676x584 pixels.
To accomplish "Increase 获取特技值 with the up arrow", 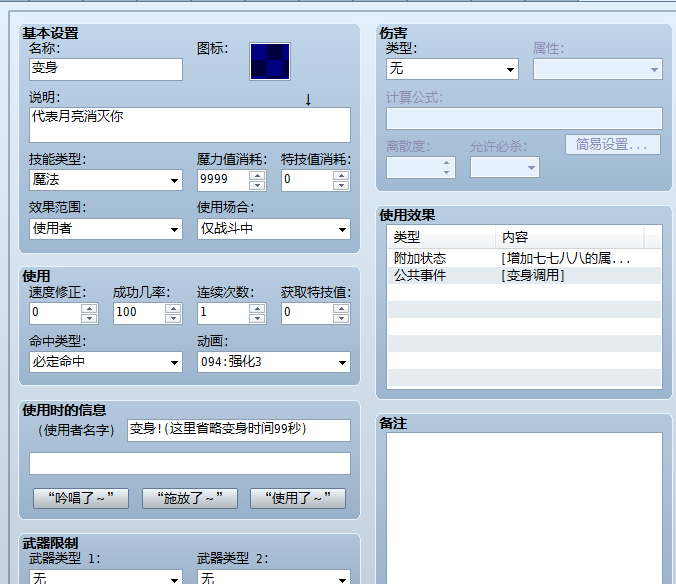I will coord(341,309).
